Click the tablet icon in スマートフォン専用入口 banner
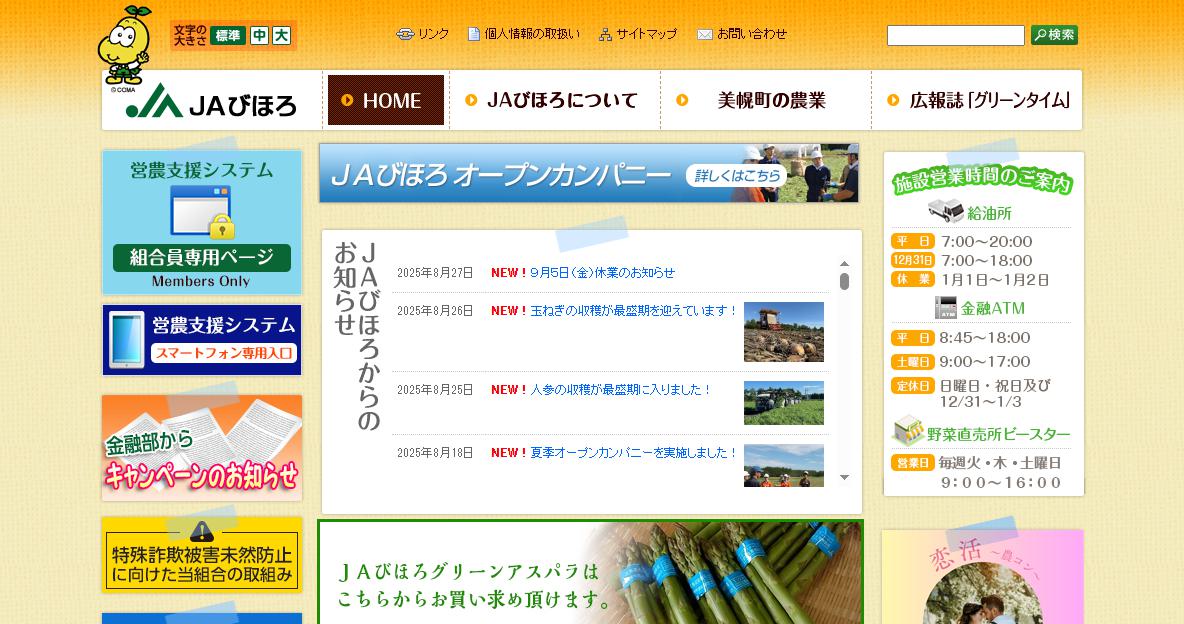 pyautogui.click(x=127, y=340)
